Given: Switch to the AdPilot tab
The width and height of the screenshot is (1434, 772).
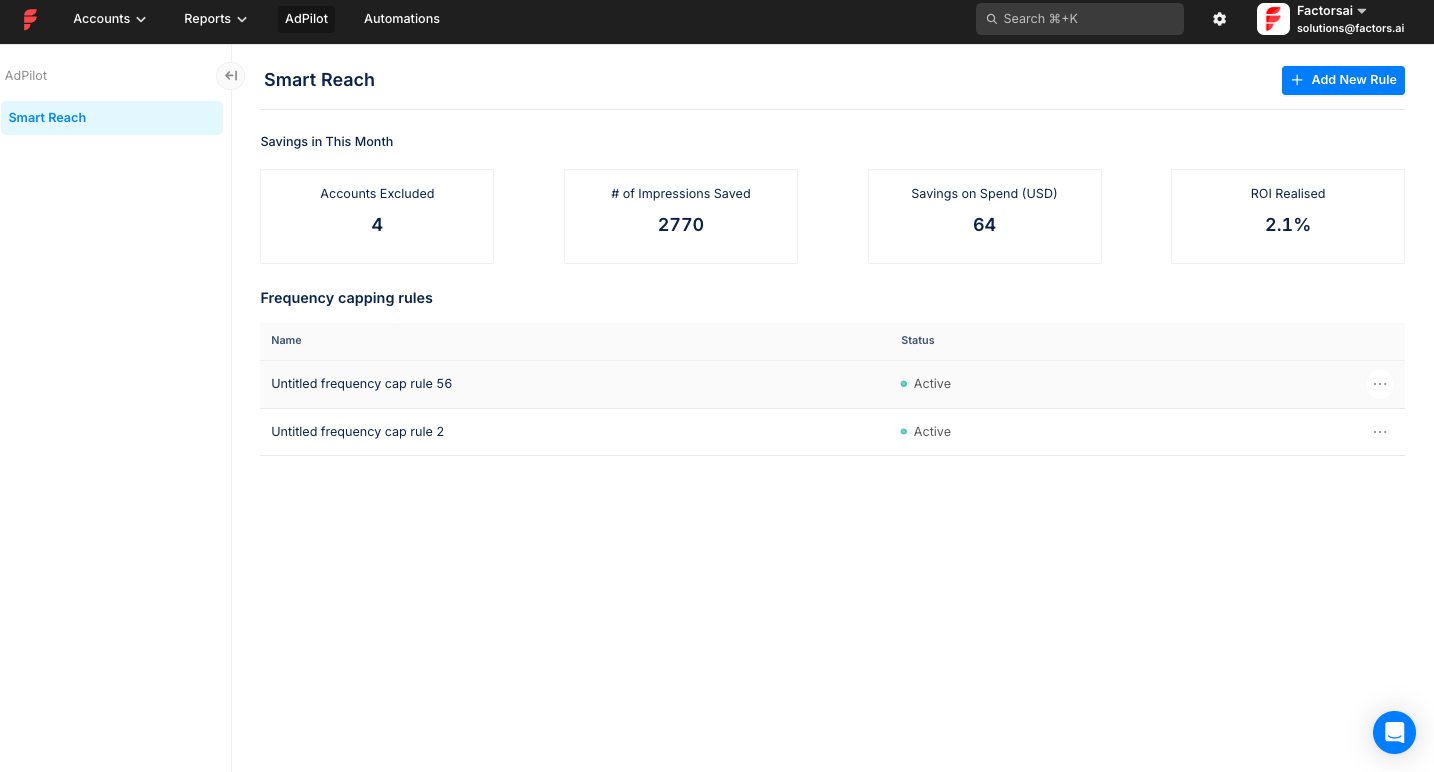Looking at the screenshot, I should 306,19.
